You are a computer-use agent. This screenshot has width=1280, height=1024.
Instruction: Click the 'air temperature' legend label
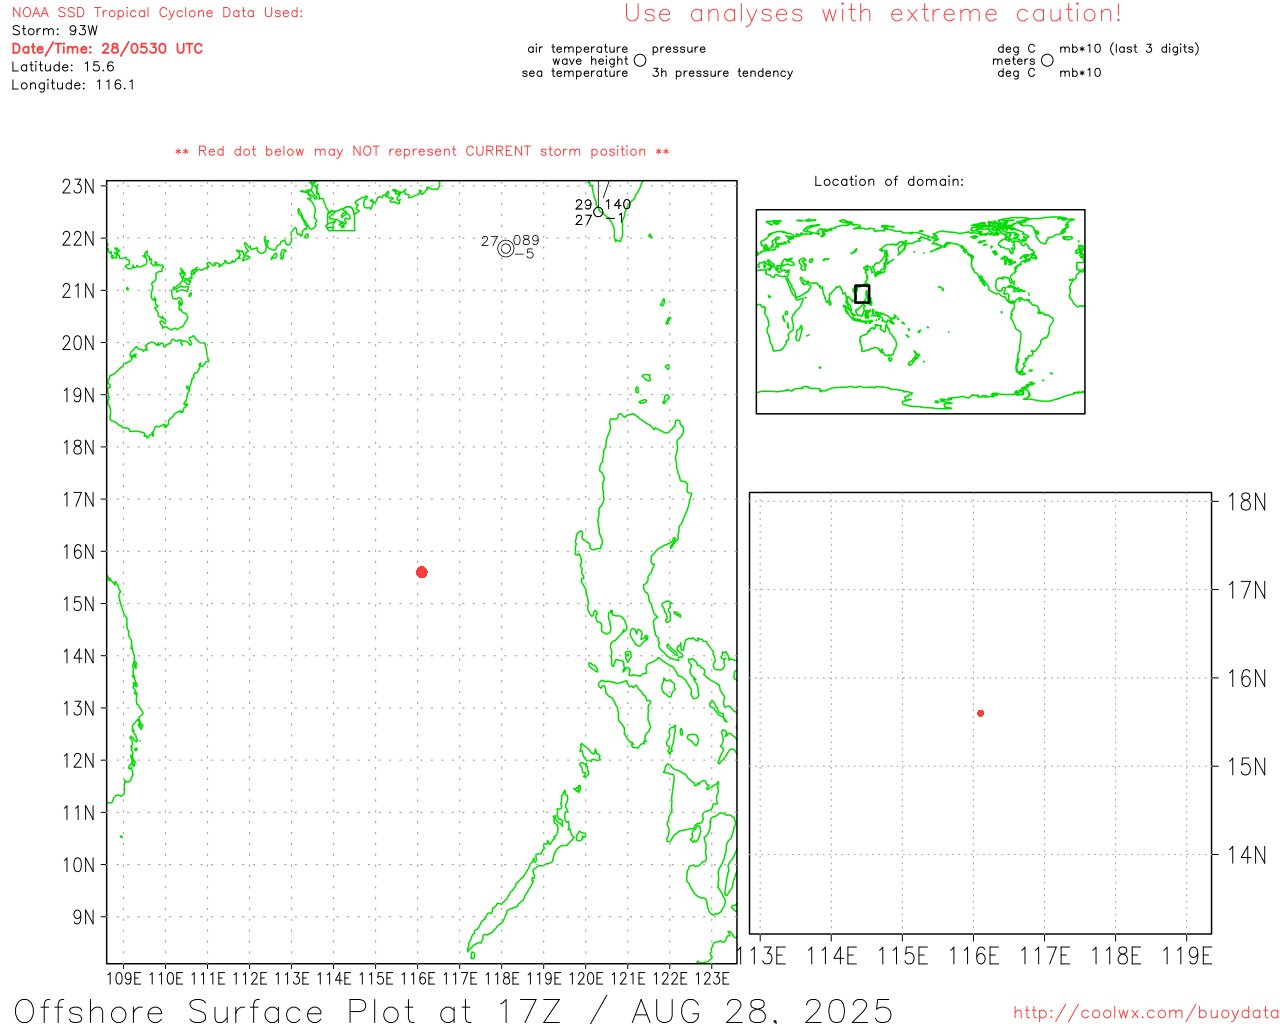[578, 48]
